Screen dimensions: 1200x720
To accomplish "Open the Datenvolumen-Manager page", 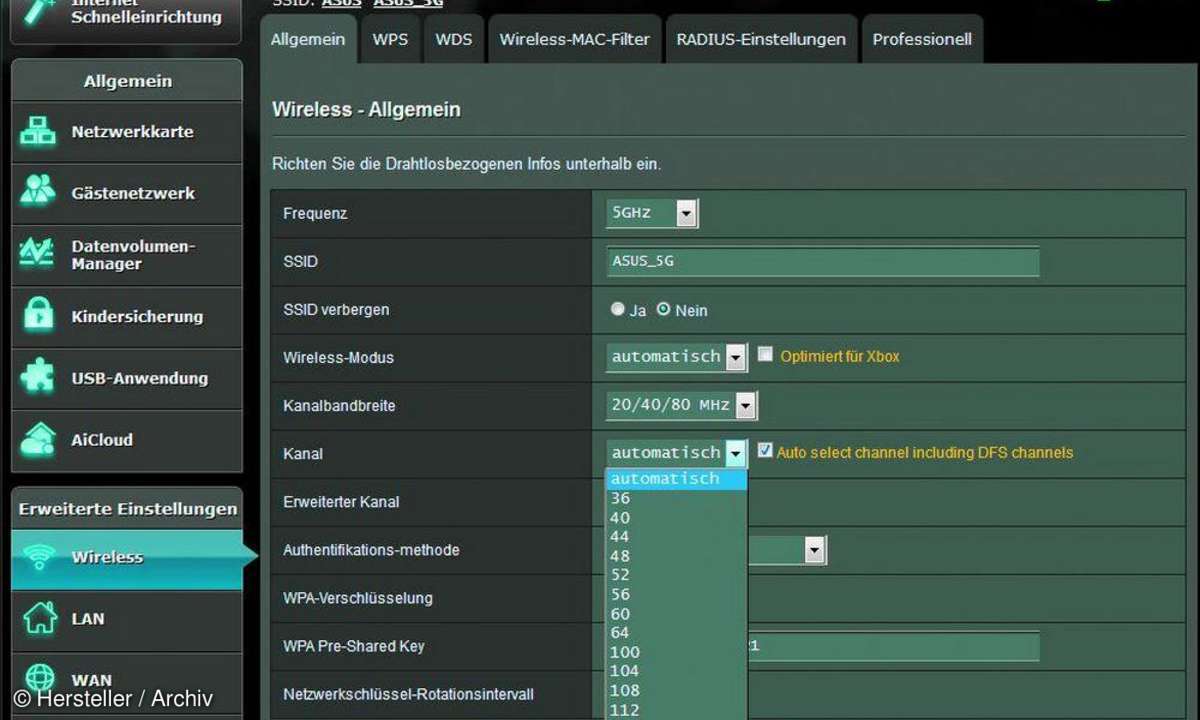I will coord(127,255).
